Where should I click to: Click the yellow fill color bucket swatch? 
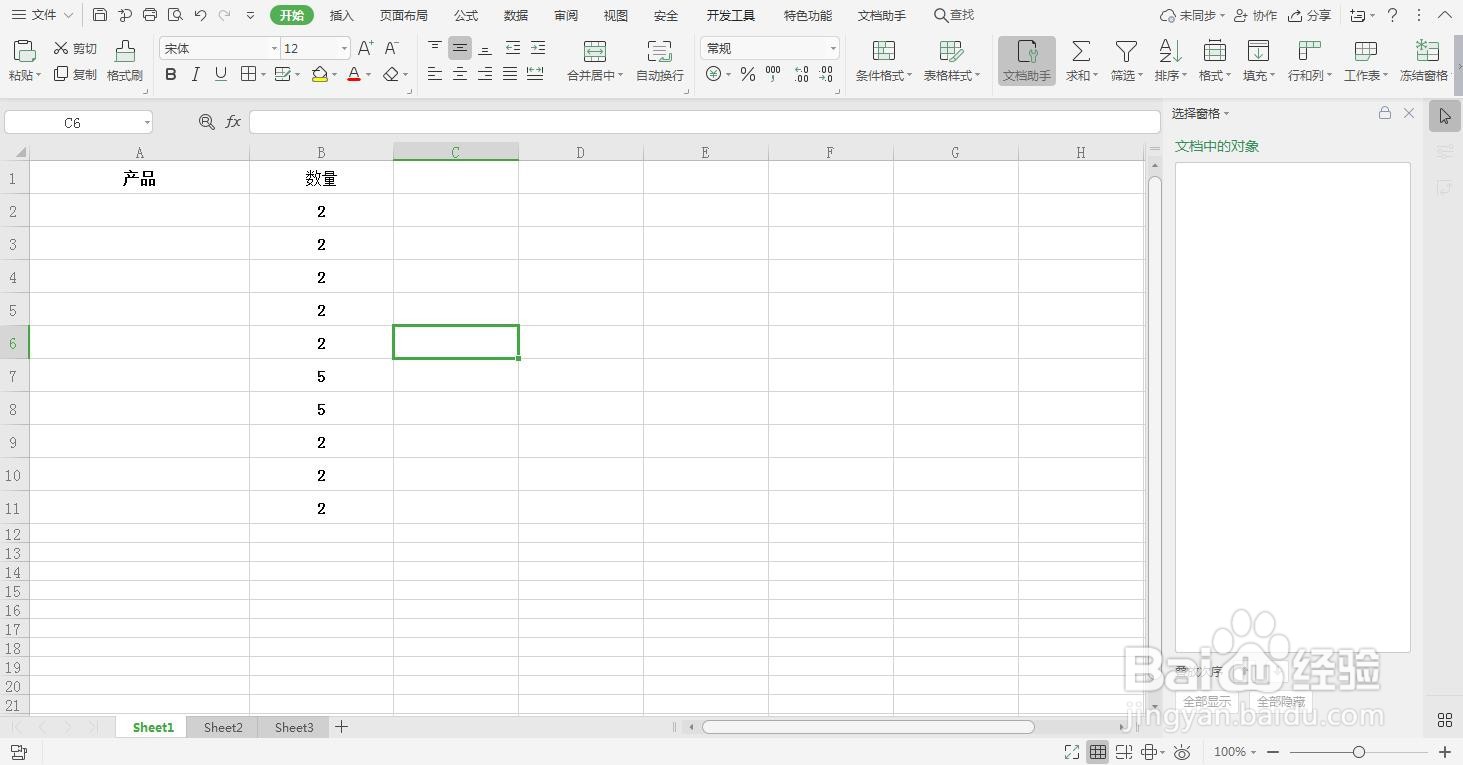tap(319, 74)
